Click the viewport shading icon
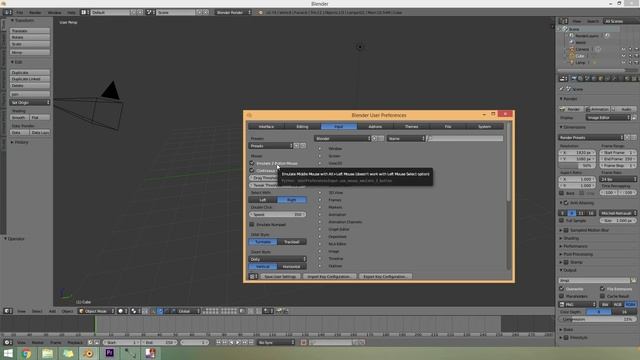640x360 pixels. (122, 311)
